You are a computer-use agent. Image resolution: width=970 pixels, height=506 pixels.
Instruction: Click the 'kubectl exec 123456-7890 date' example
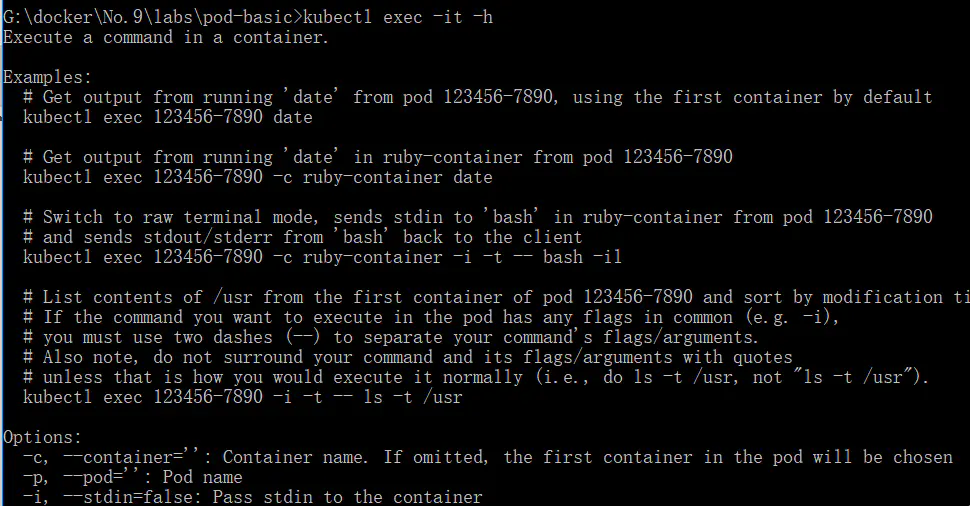(167, 117)
